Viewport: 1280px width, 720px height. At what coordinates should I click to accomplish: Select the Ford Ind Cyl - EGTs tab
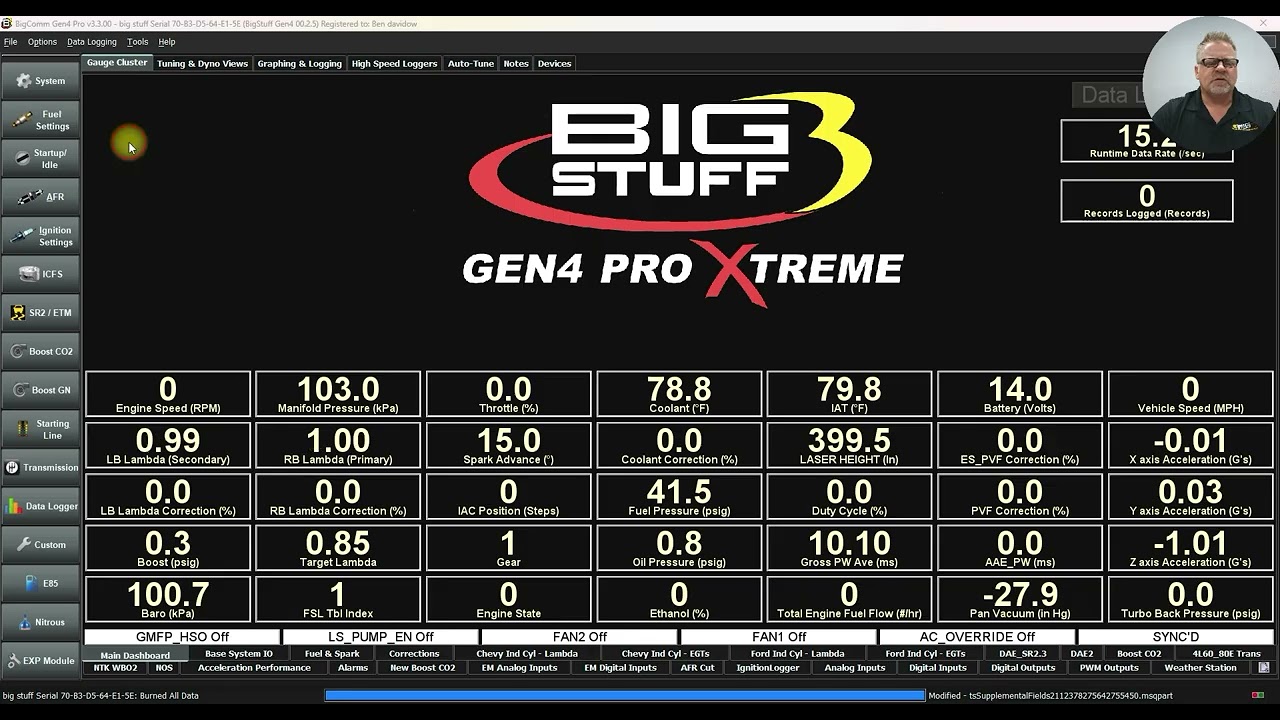925,654
